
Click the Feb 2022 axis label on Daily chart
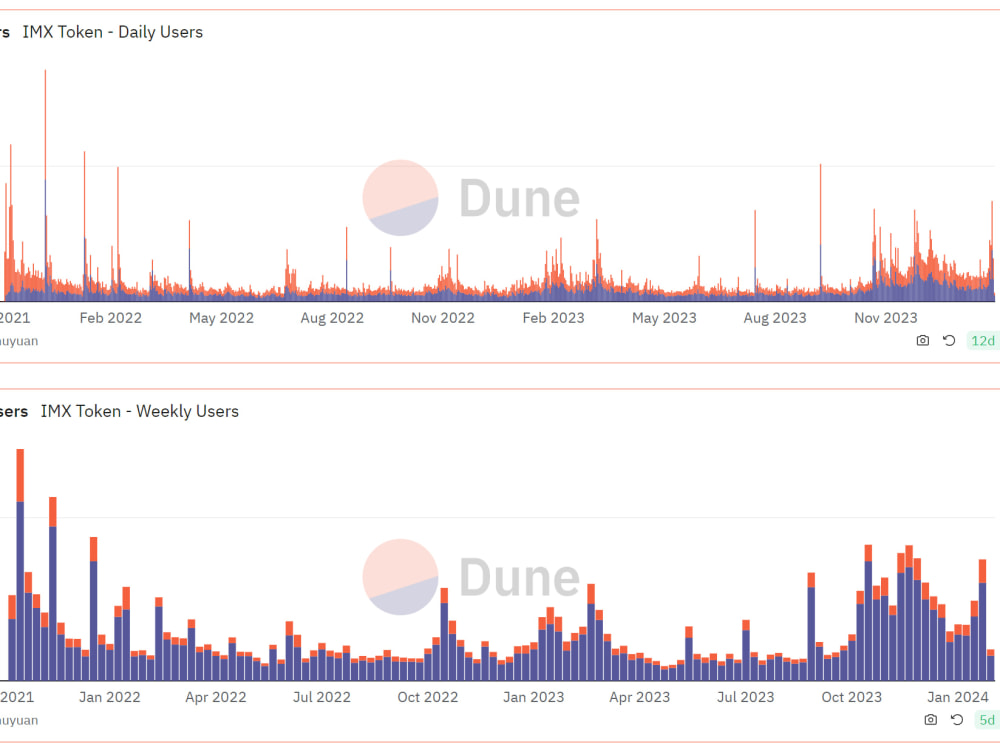110,318
